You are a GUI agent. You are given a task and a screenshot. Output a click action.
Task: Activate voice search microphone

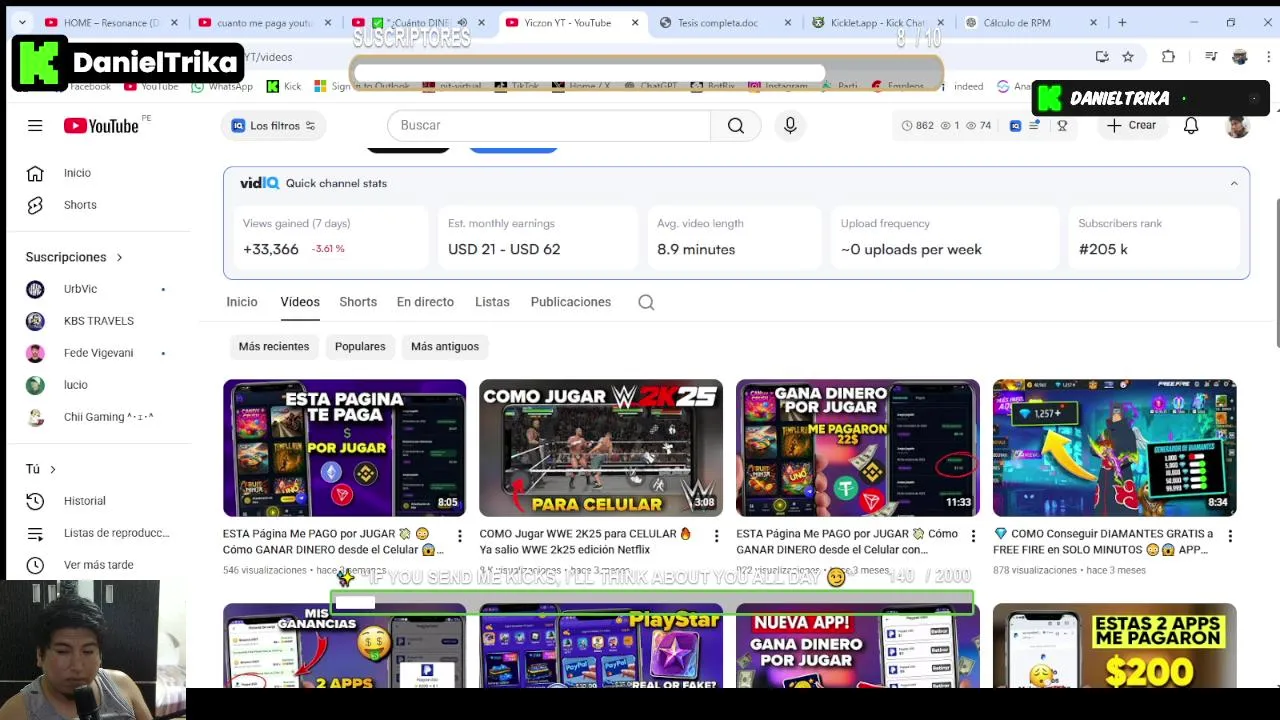790,126
